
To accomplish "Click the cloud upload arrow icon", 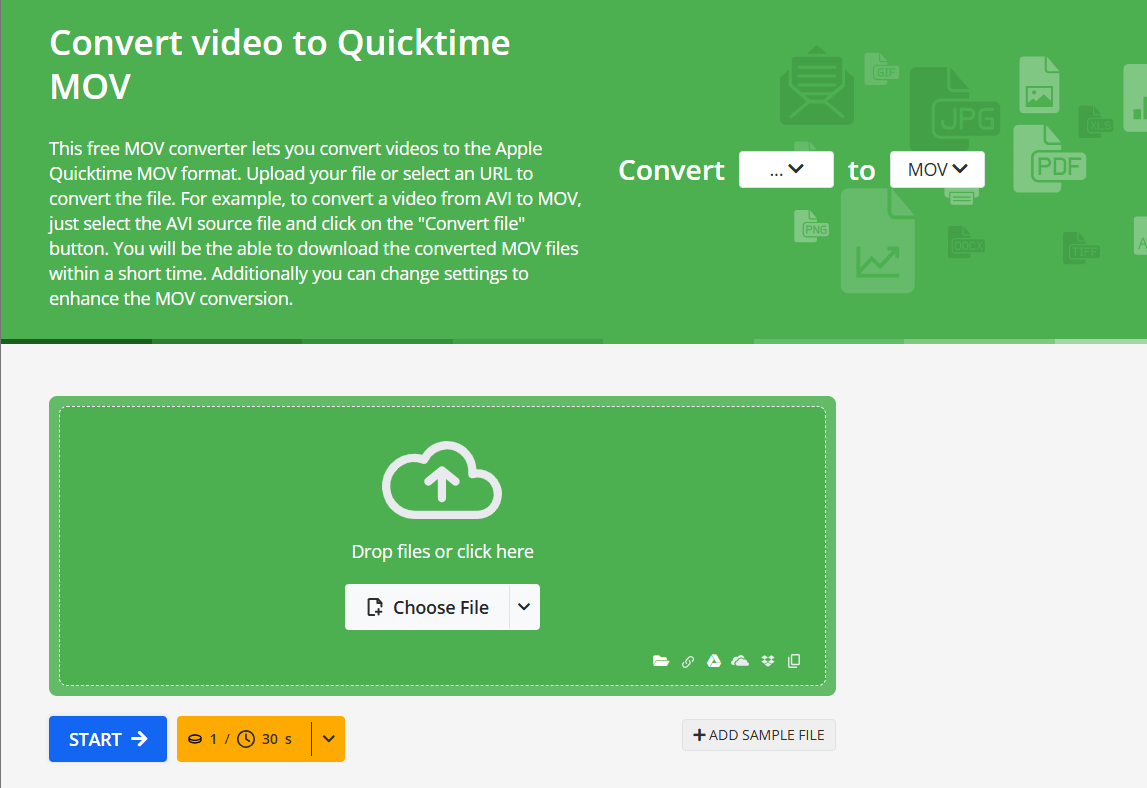I will pyautogui.click(x=442, y=481).
